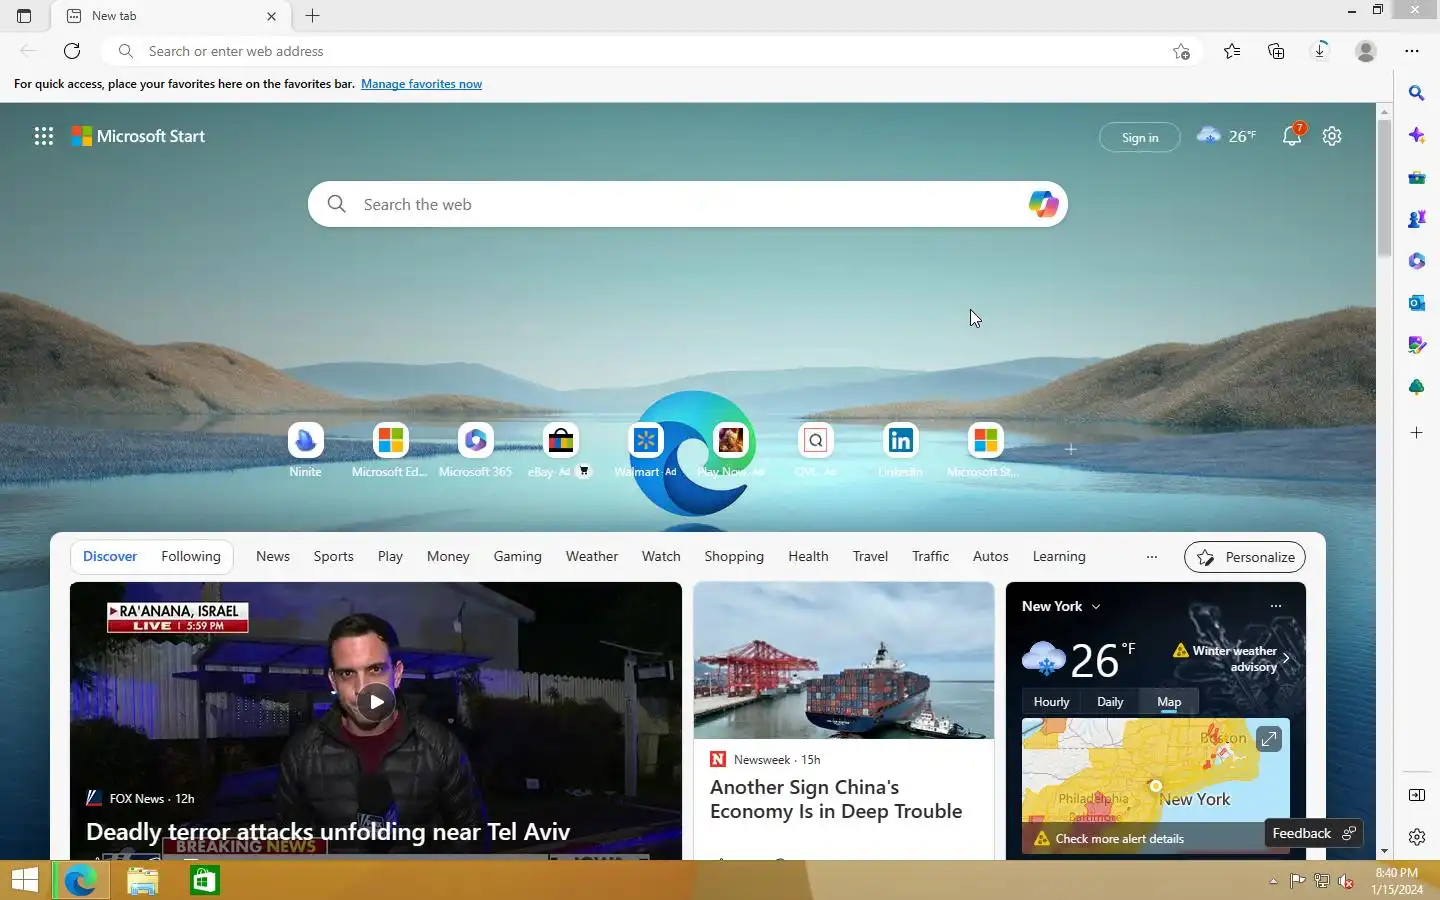
Task: Expand the weather map to full view
Action: pyautogui.click(x=1268, y=739)
